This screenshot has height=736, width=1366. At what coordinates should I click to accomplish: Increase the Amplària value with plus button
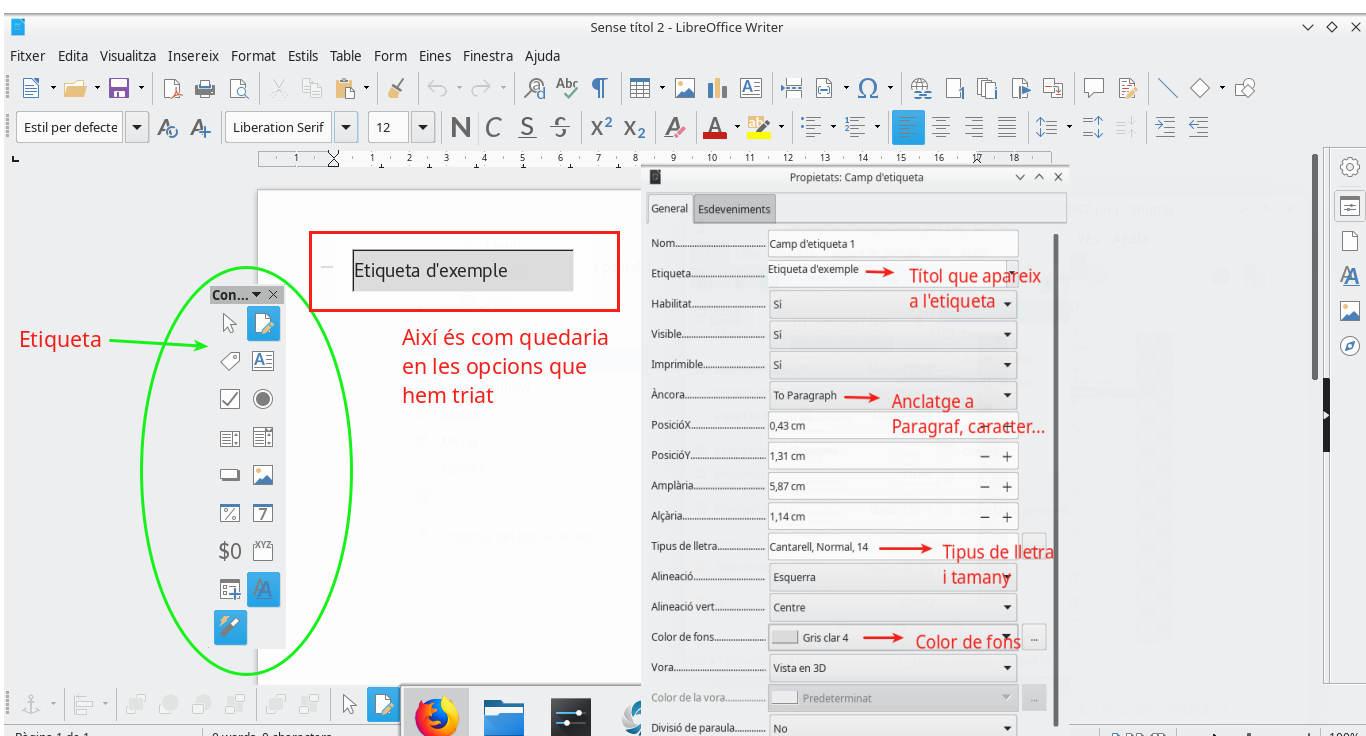tap(1007, 487)
